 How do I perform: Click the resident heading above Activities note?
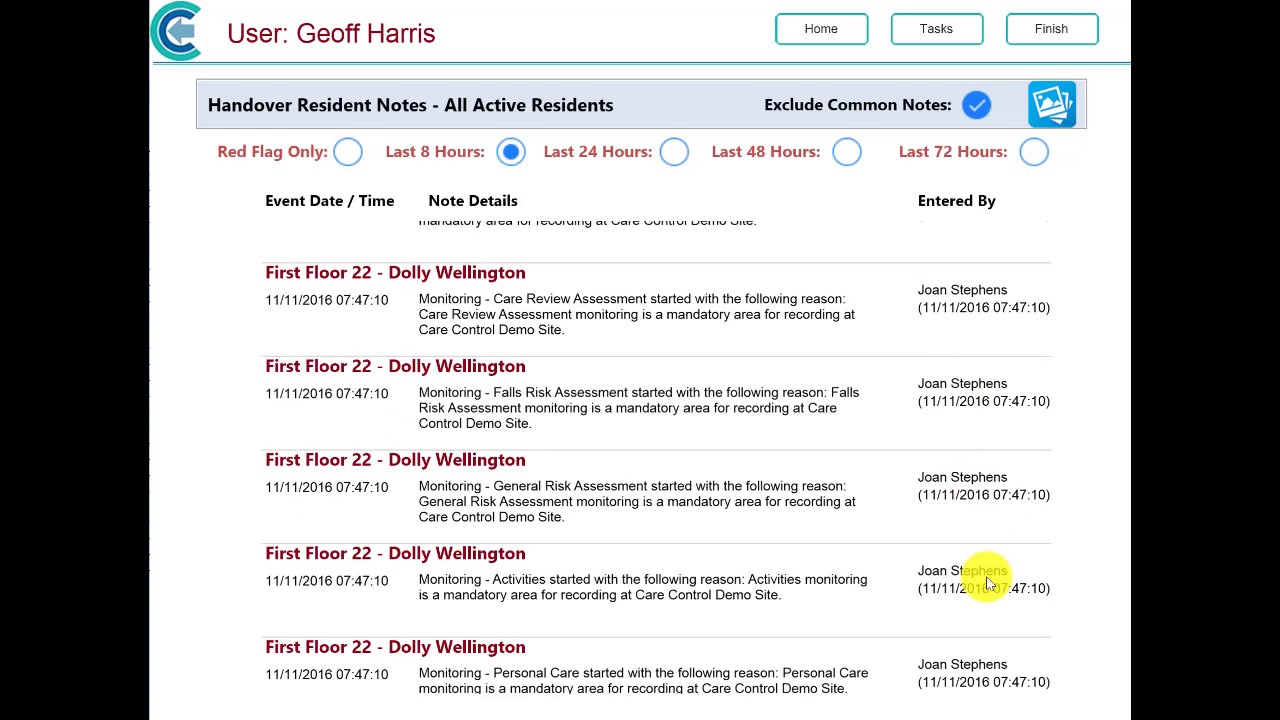pos(395,553)
